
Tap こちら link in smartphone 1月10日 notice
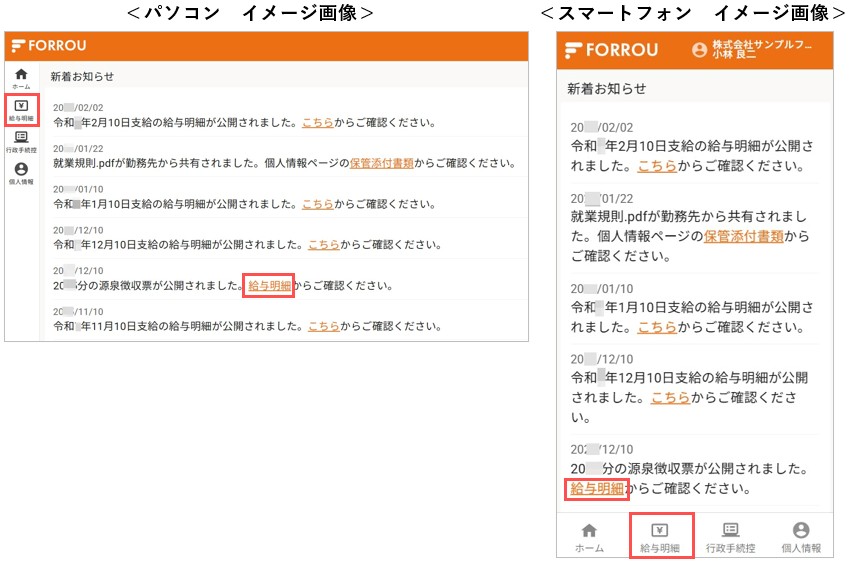(657, 327)
